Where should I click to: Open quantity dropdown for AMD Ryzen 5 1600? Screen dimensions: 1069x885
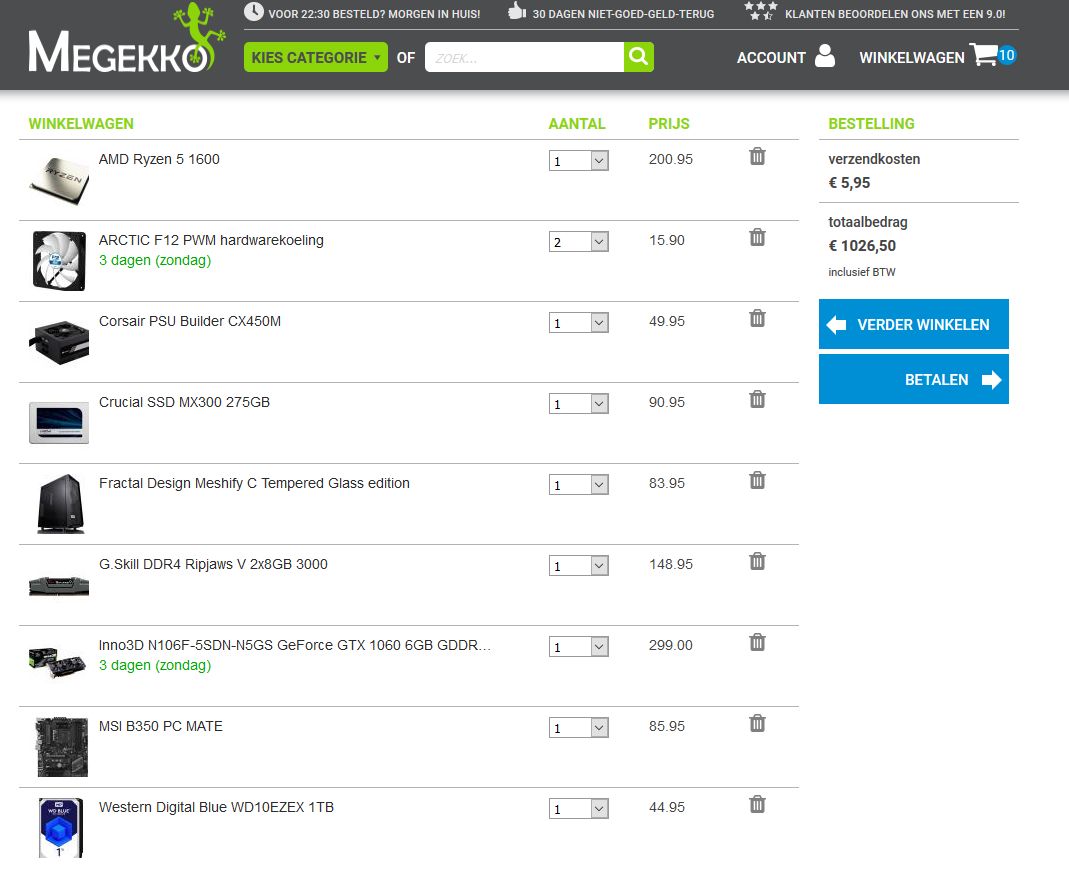coord(579,161)
